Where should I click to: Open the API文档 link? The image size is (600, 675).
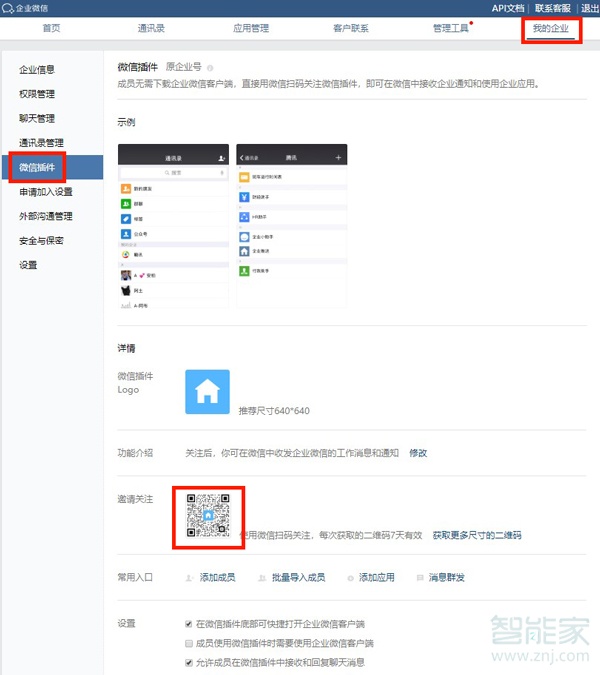coord(508,8)
